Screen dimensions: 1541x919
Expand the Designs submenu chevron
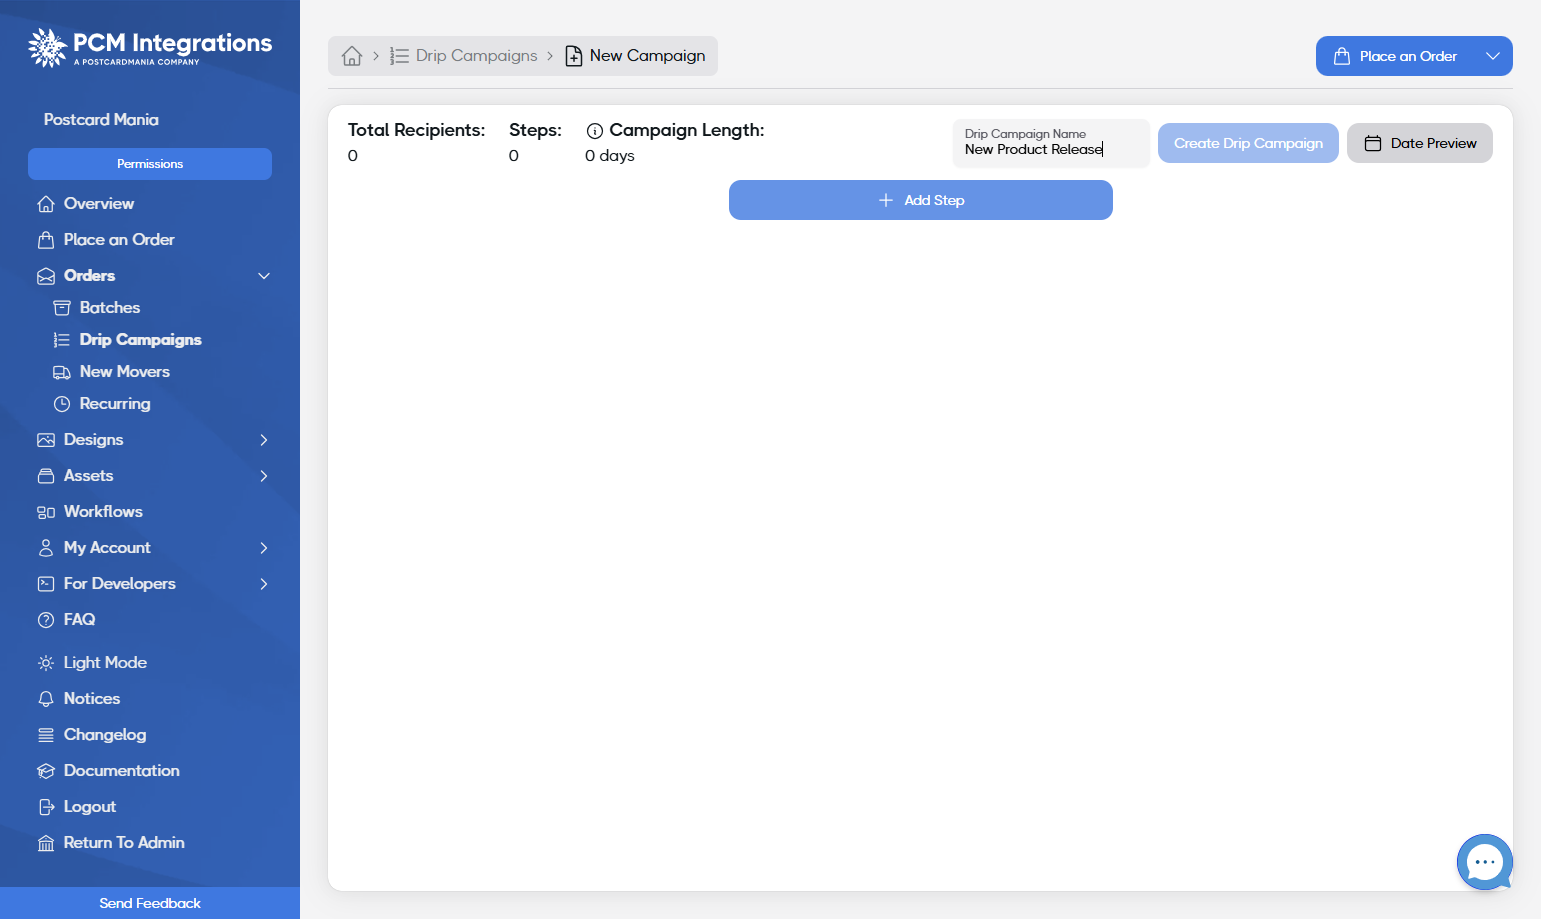(264, 440)
